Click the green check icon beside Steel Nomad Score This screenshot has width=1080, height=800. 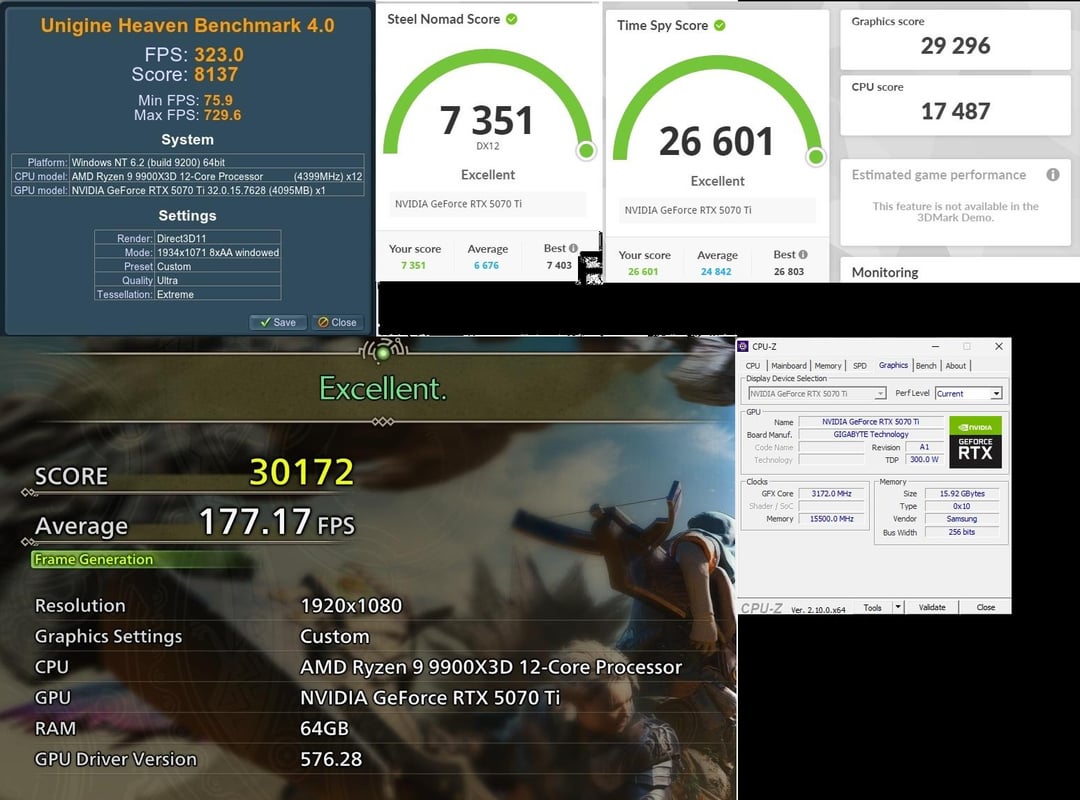[512, 19]
